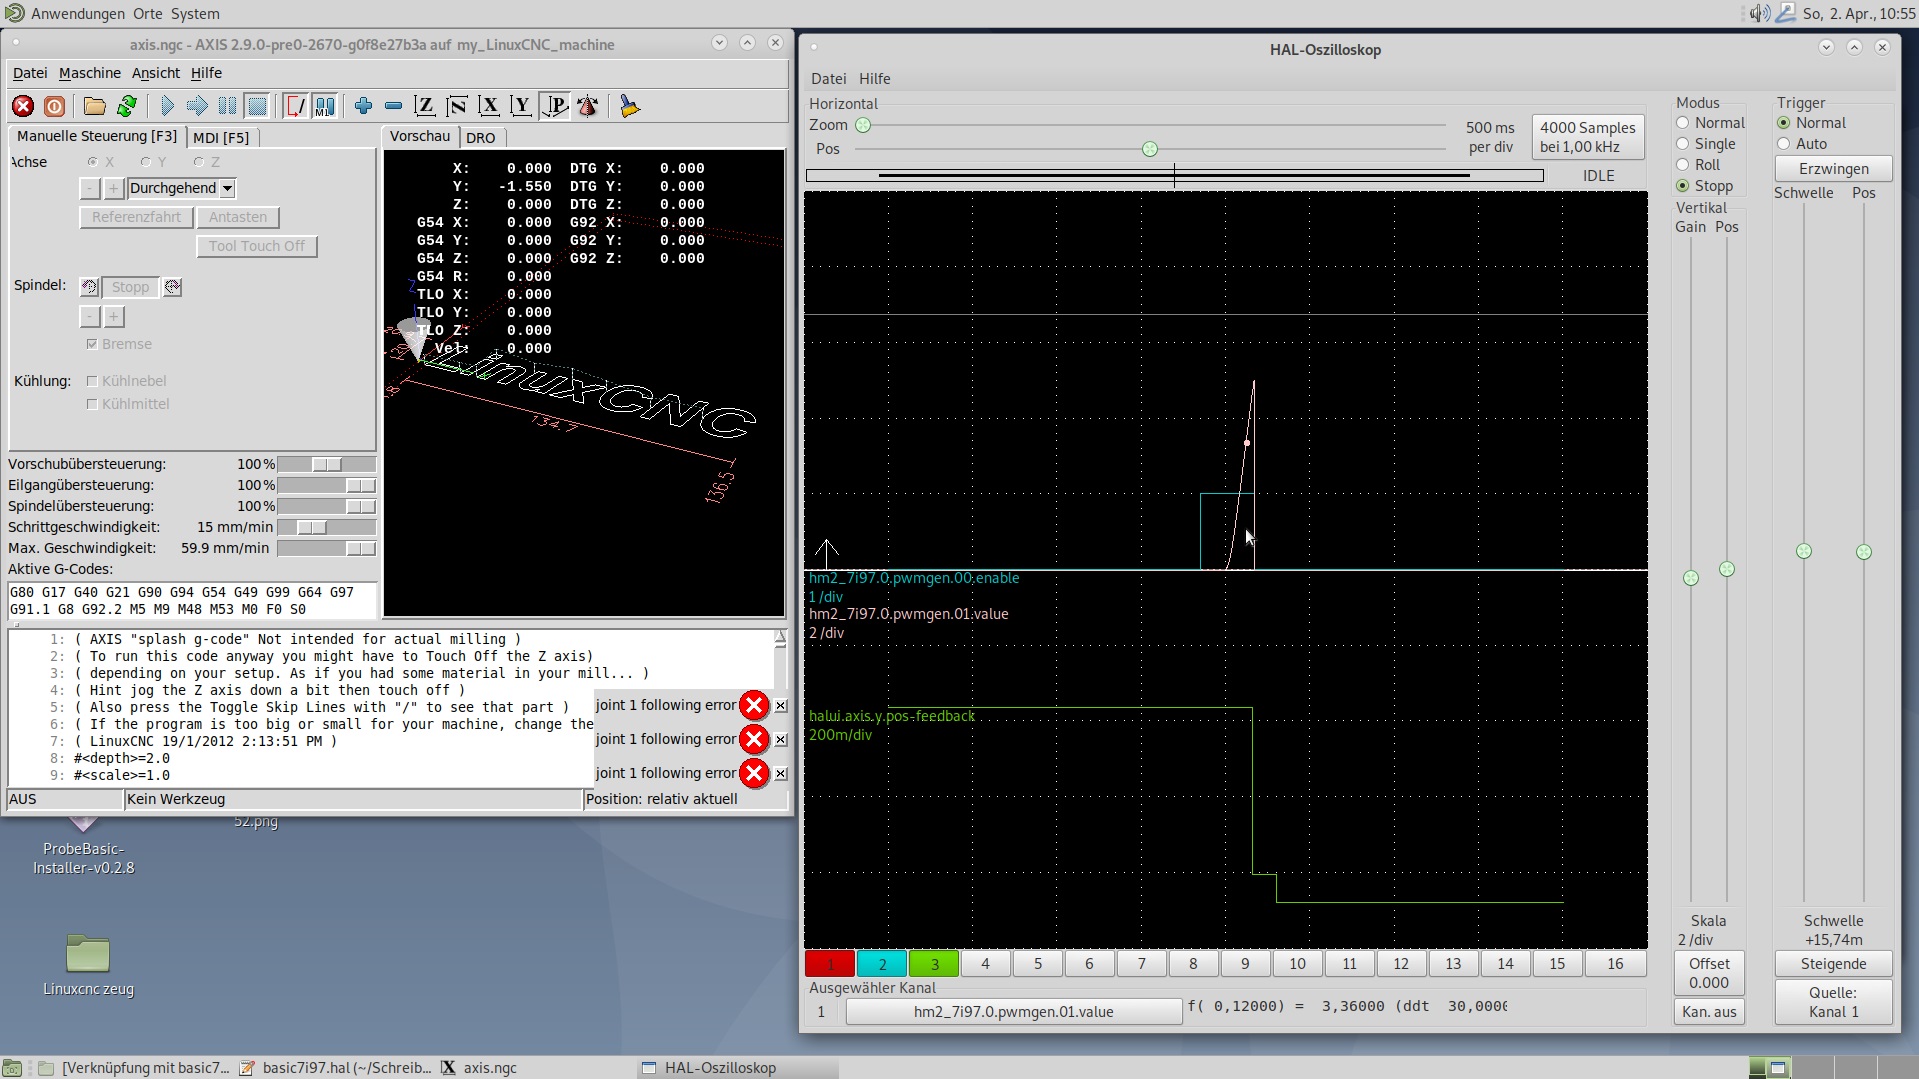Switch to Vorschau tab
The image size is (1919, 1079).
[x=420, y=136]
